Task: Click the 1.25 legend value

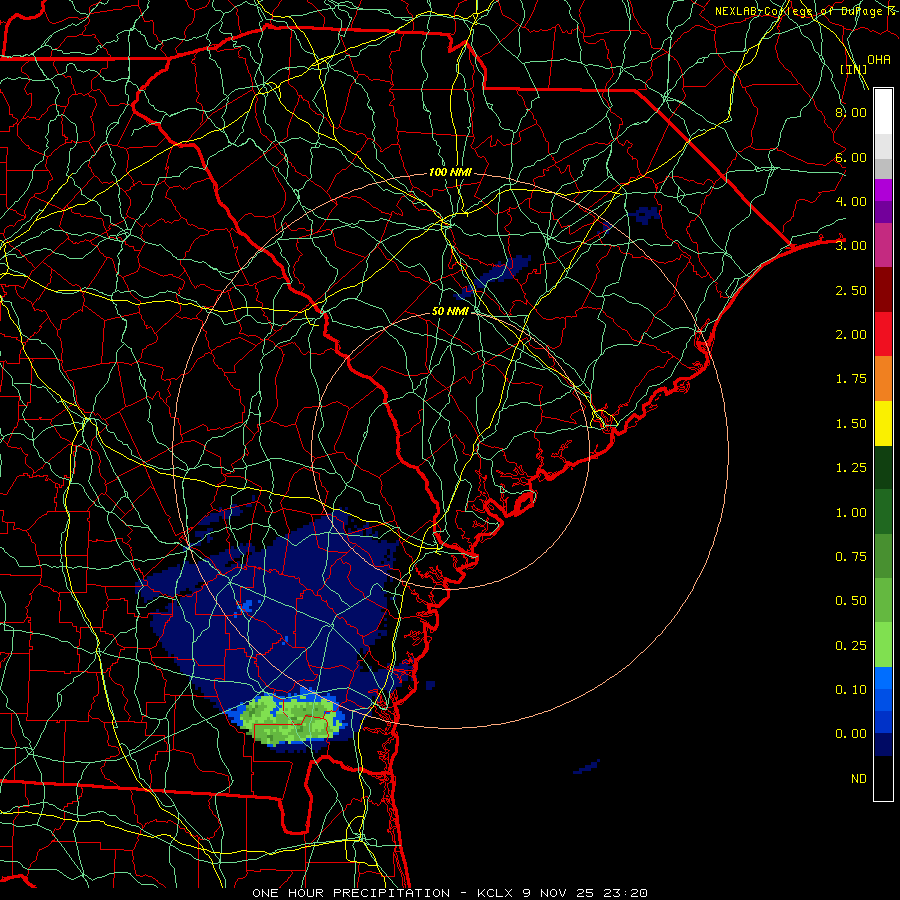Action: click(x=851, y=468)
